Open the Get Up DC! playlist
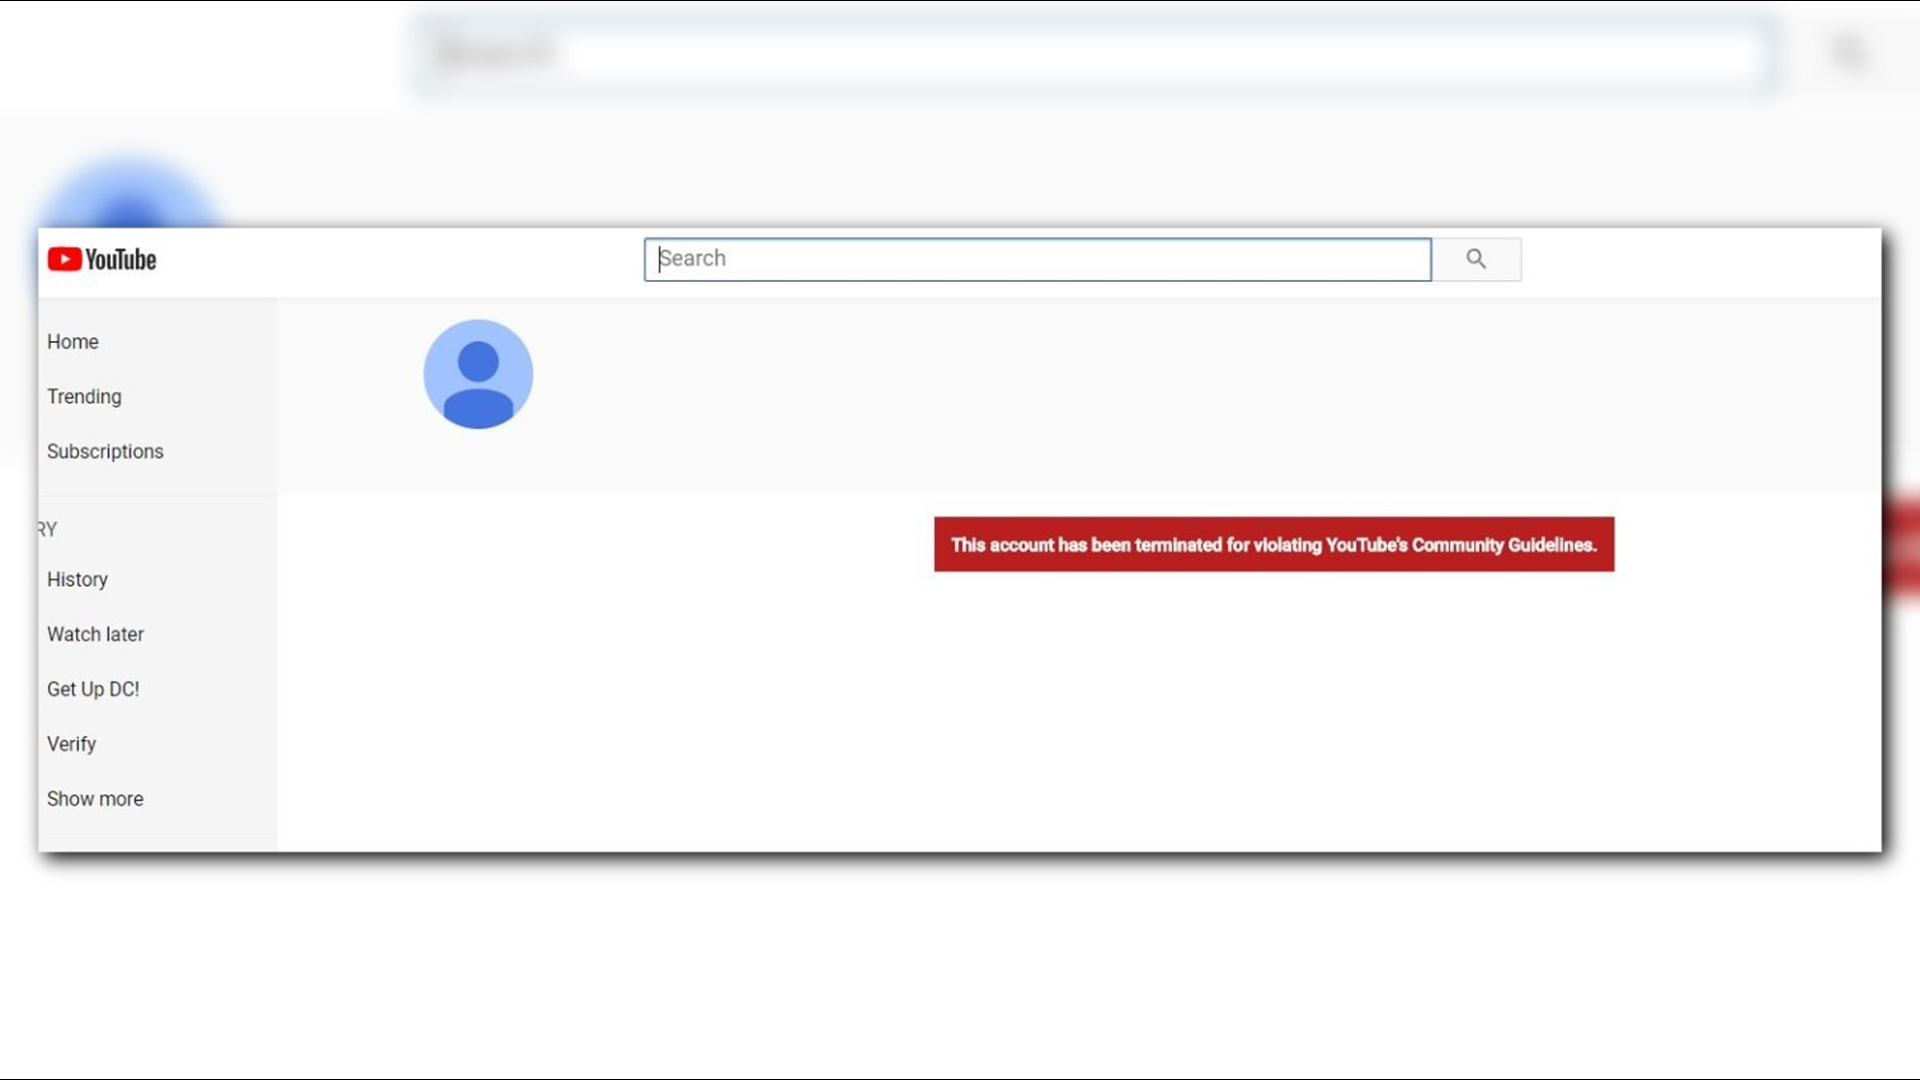The image size is (1920, 1080). point(93,690)
